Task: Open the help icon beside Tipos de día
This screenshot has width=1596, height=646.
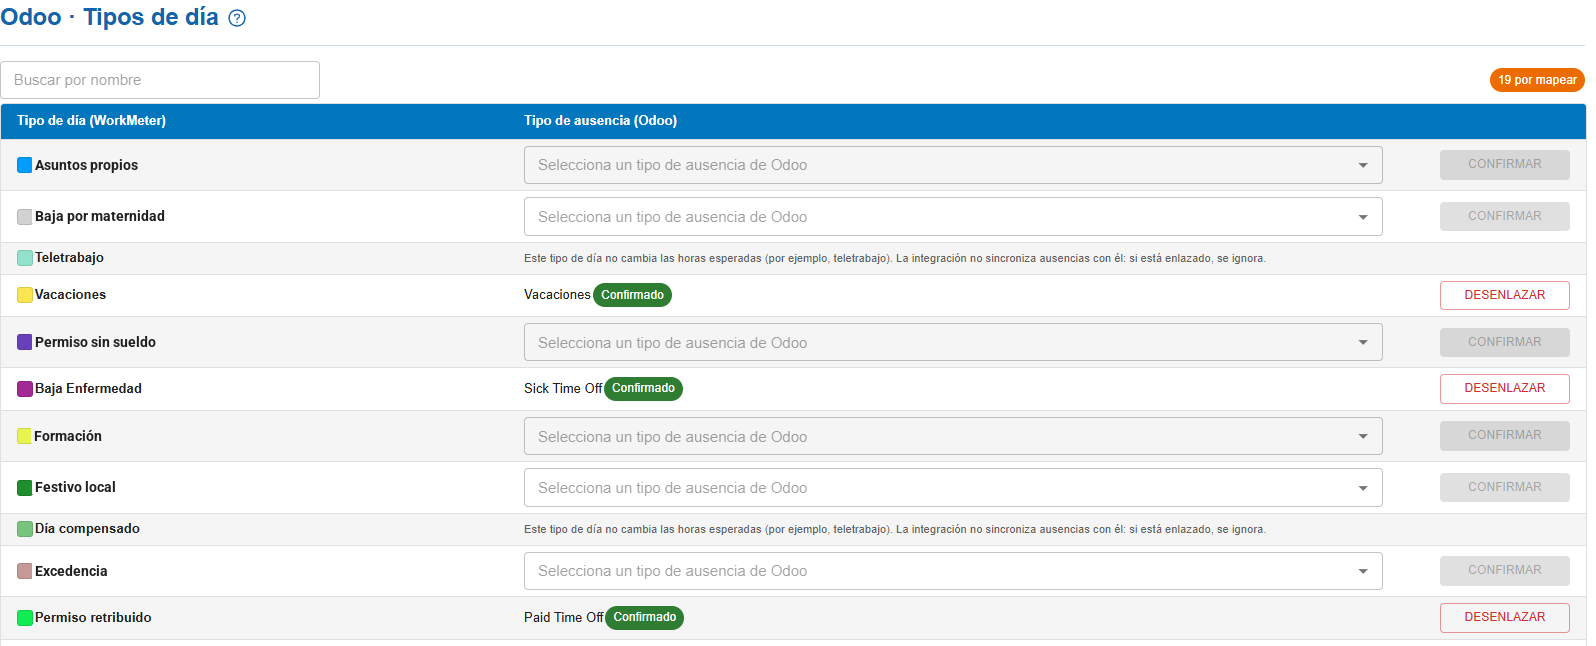Action: 237,18
